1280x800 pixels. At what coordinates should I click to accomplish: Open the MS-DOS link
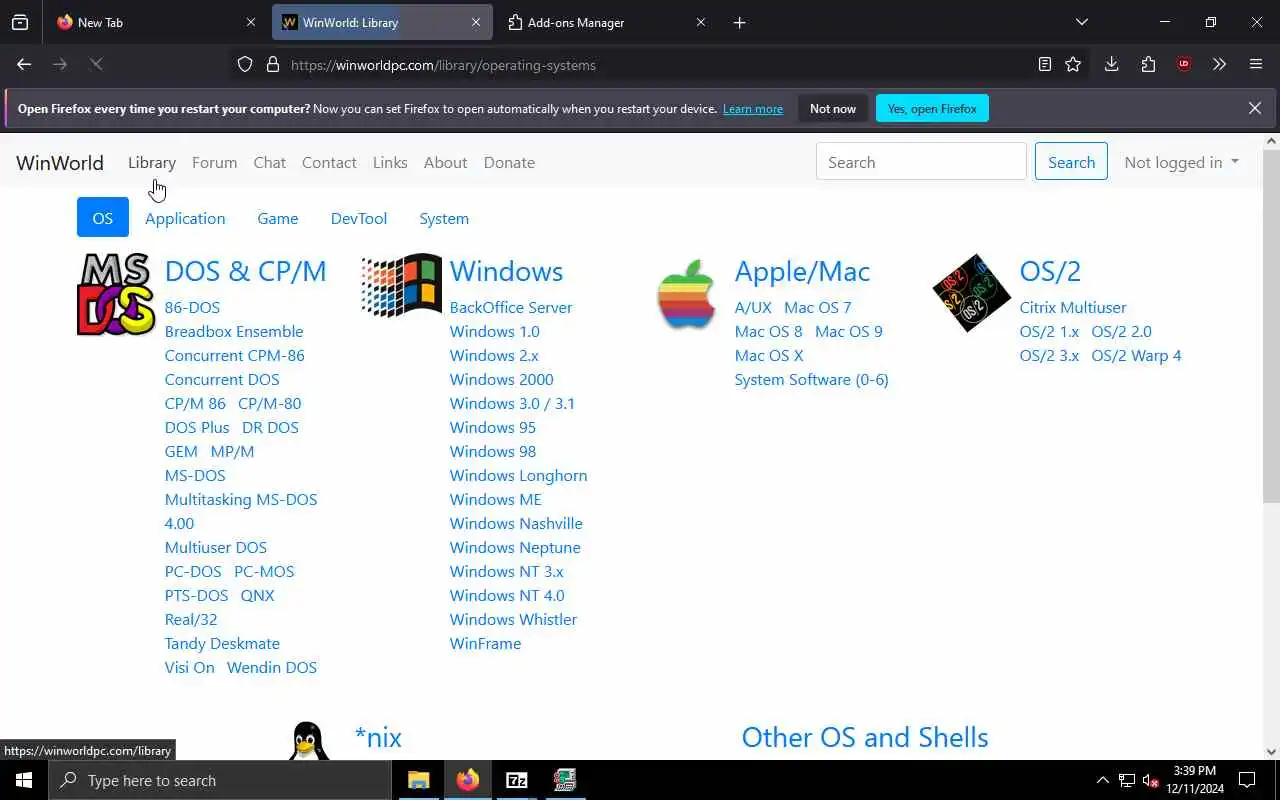[195, 475]
